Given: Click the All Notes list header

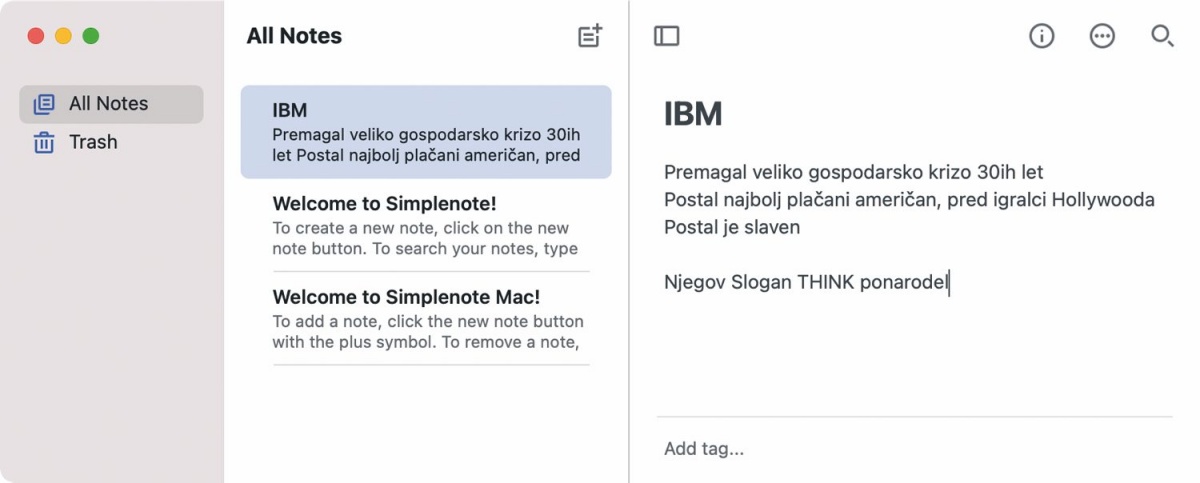Looking at the screenshot, I should (x=294, y=36).
